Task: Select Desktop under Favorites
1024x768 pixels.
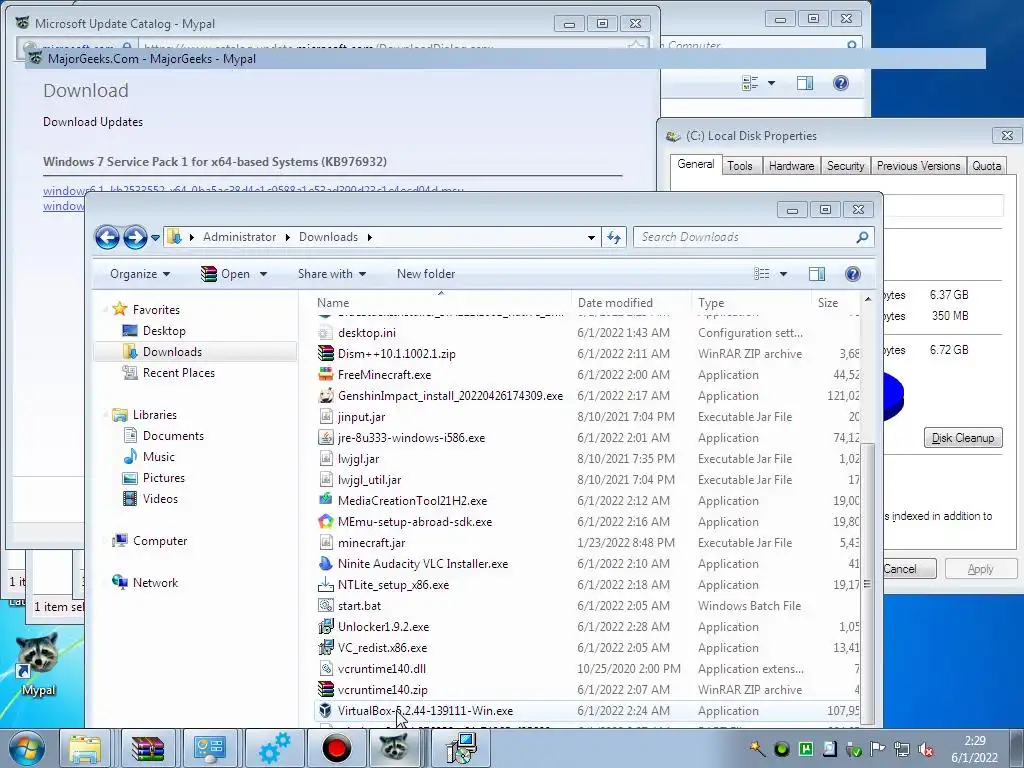Action: 164,330
